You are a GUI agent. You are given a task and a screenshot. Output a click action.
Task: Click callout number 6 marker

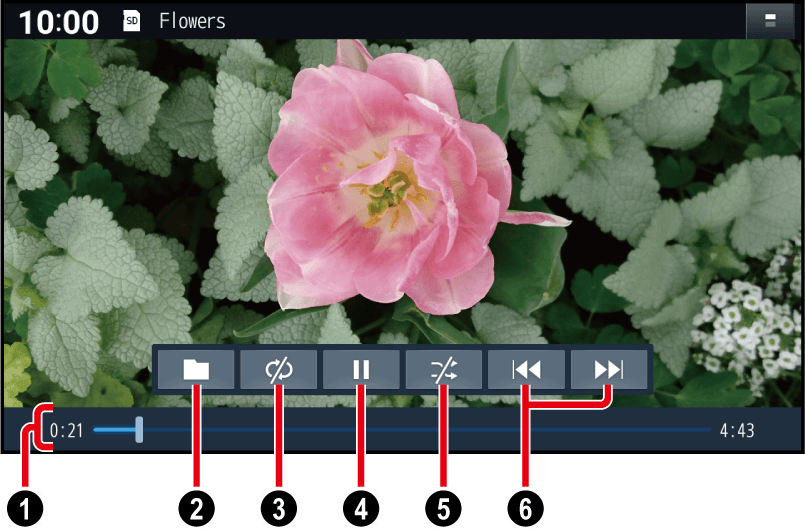[x=526, y=509]
